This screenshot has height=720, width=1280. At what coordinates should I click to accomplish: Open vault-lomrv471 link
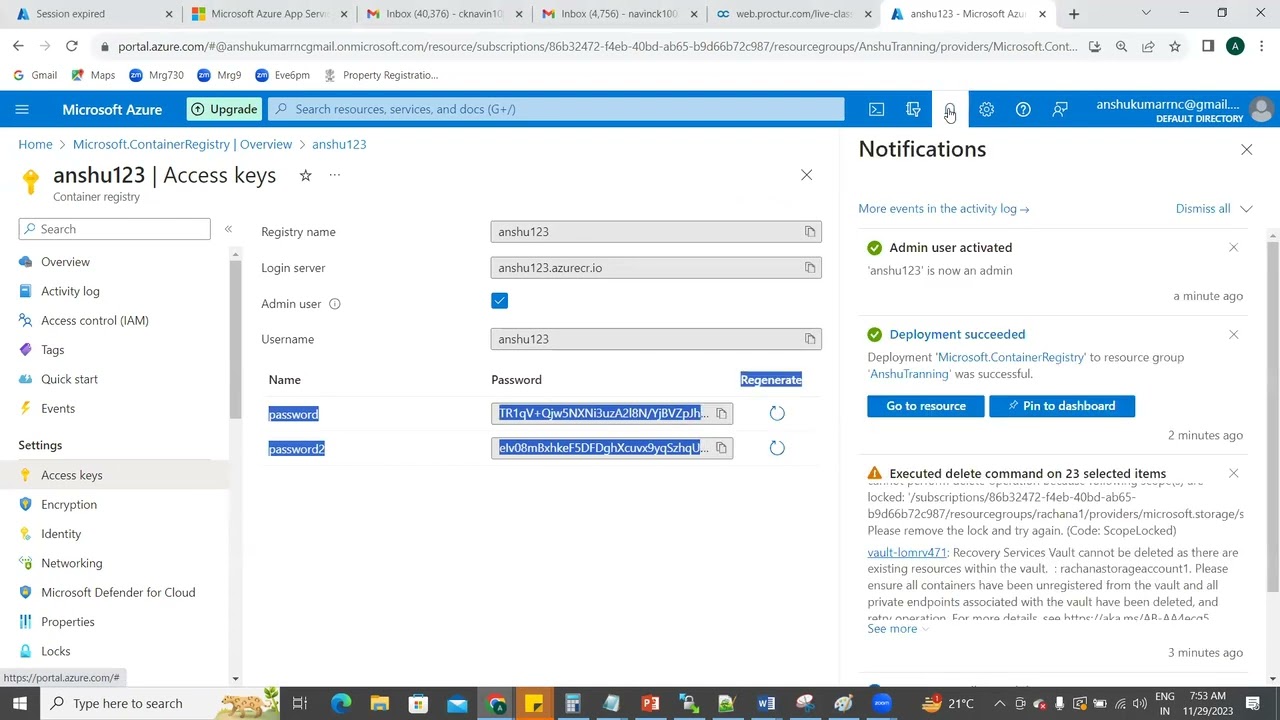click(906, 552)
